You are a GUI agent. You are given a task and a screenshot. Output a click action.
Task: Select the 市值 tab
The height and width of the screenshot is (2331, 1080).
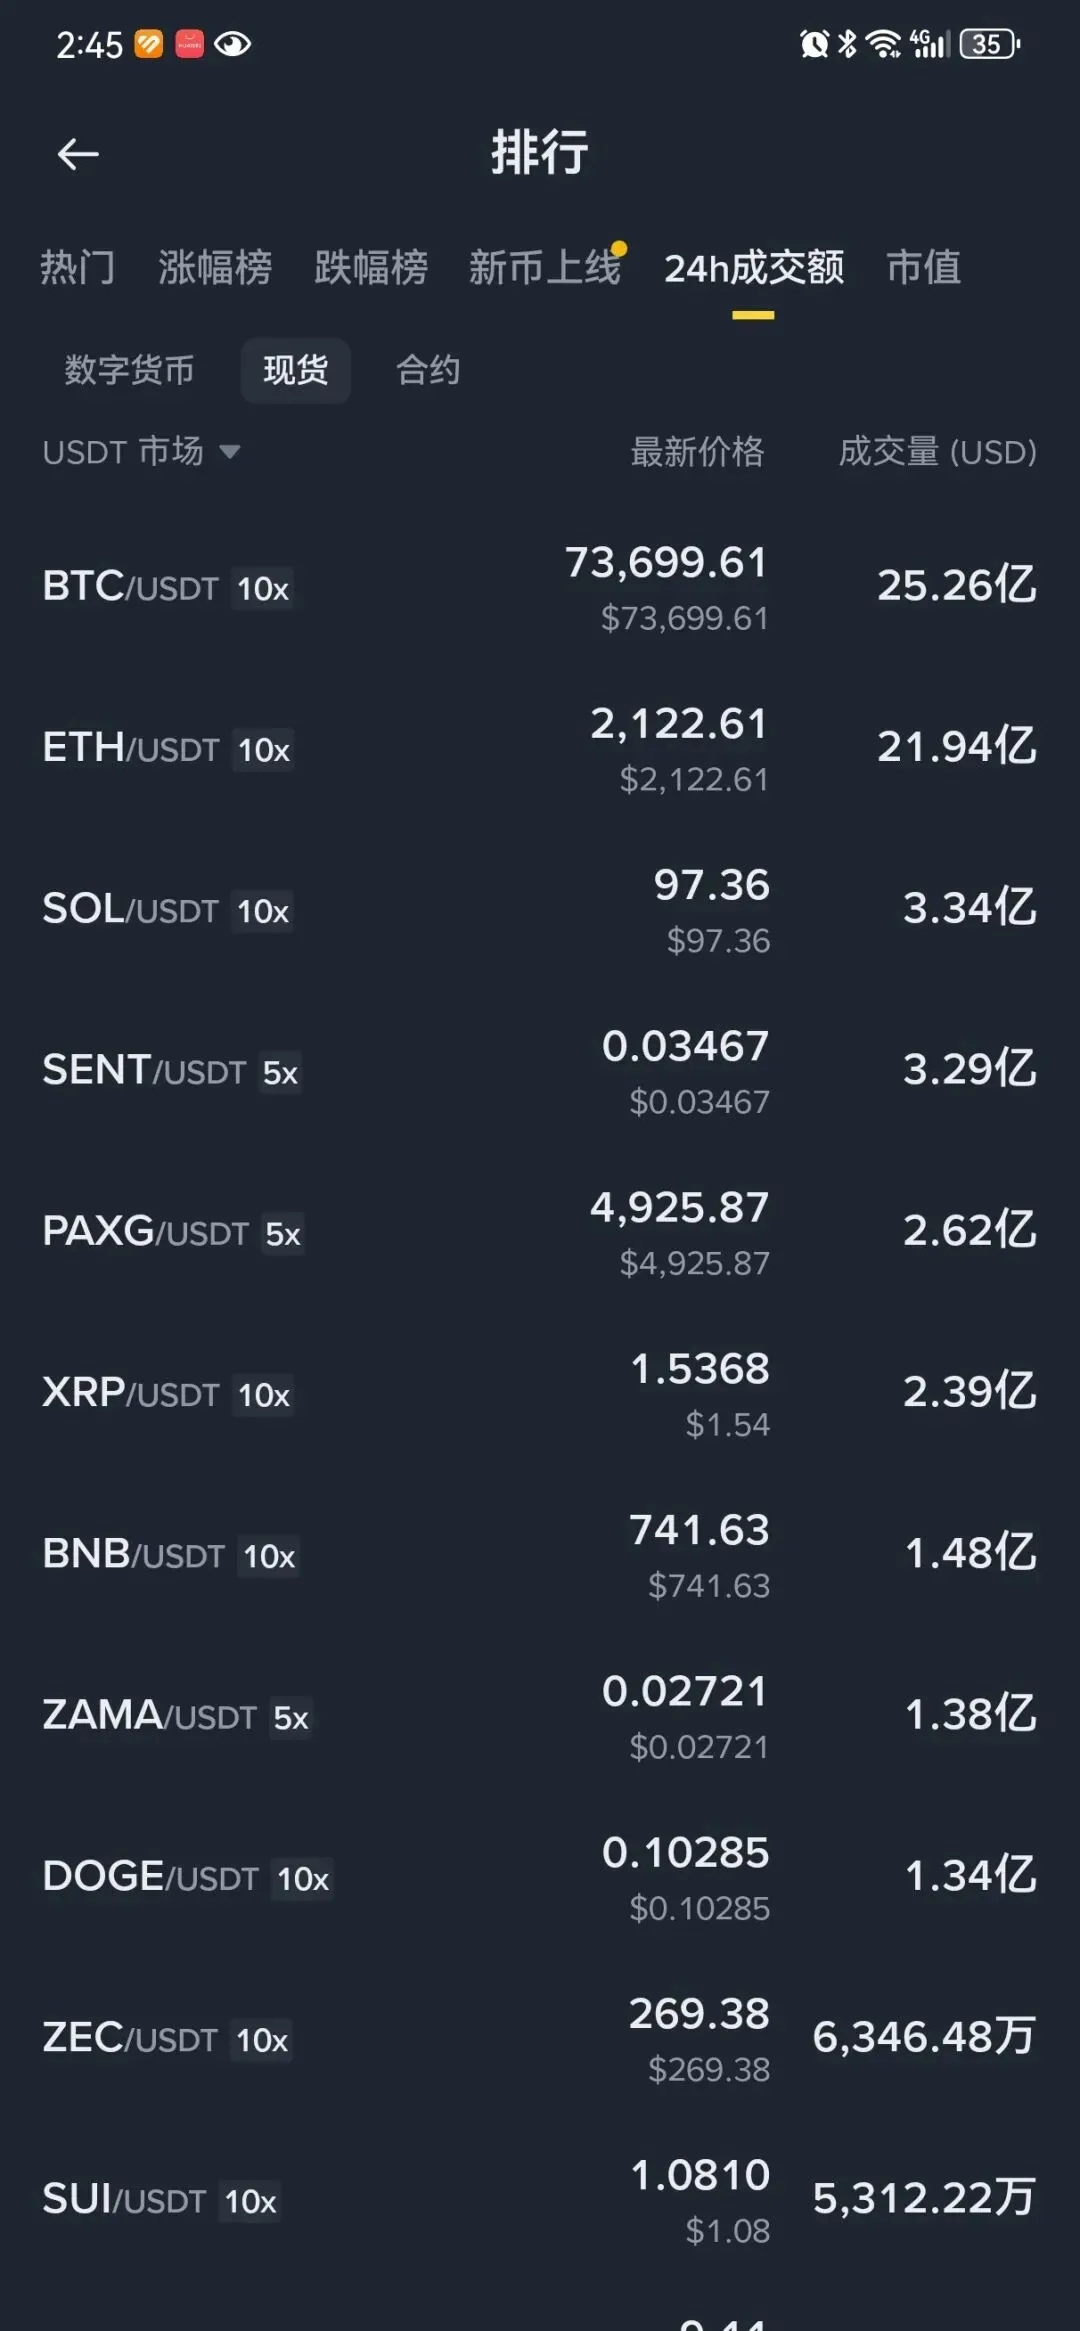pos(923,268)
